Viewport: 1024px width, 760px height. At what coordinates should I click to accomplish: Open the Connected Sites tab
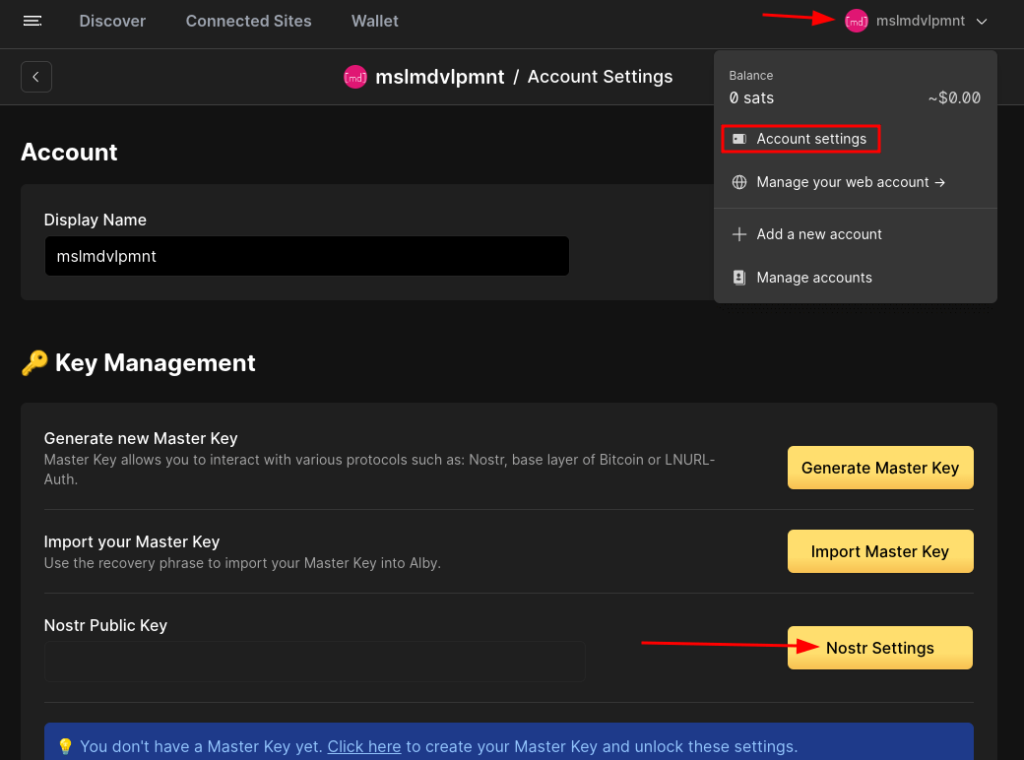[249, 21]
